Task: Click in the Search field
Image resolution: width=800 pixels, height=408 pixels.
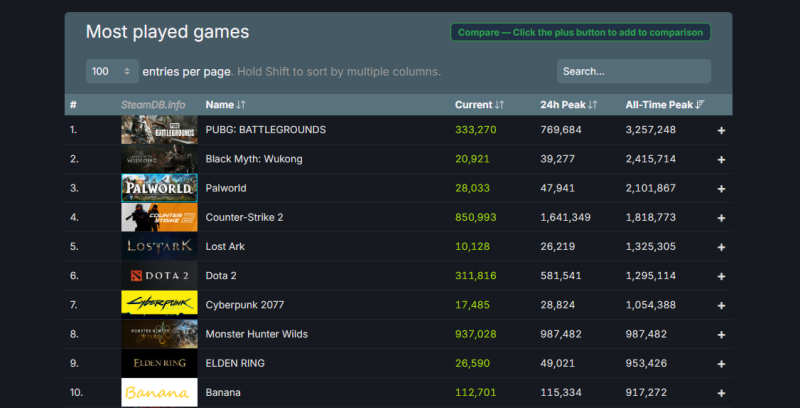Action: click(x=633, y=71)
